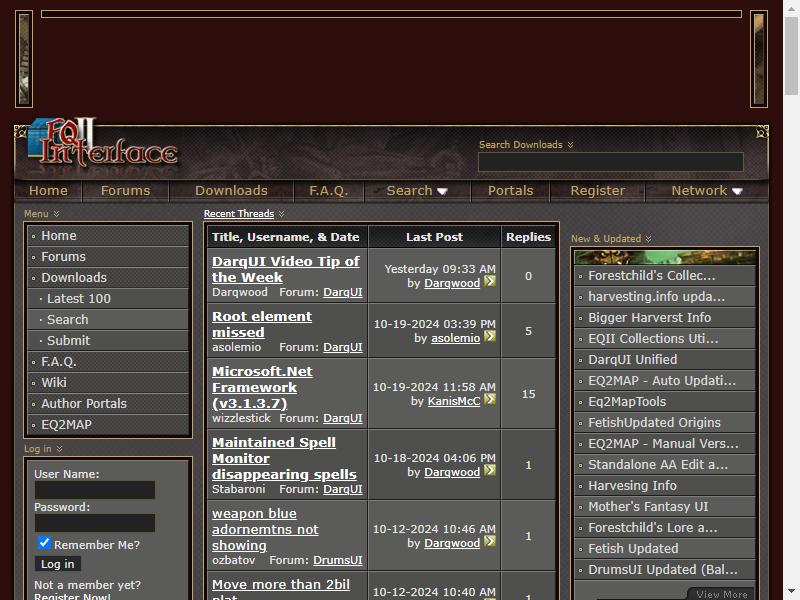Viewport: 800px width, 600px height.
Task: Click the Log in button
Action: click(58, 564)
